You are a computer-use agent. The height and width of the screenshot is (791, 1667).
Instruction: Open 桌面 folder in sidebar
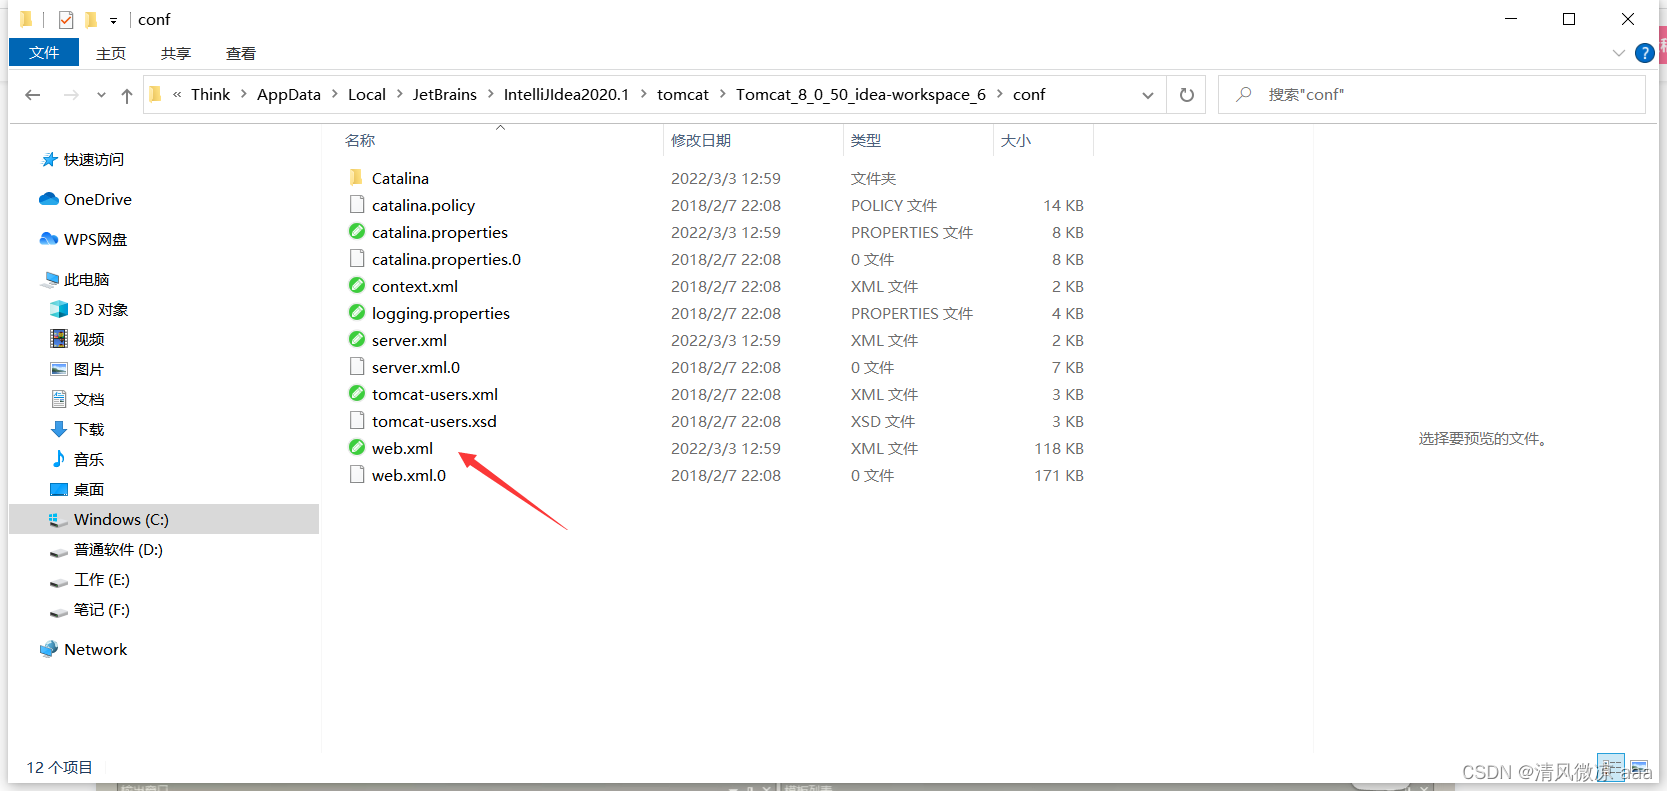click(89, 490)
